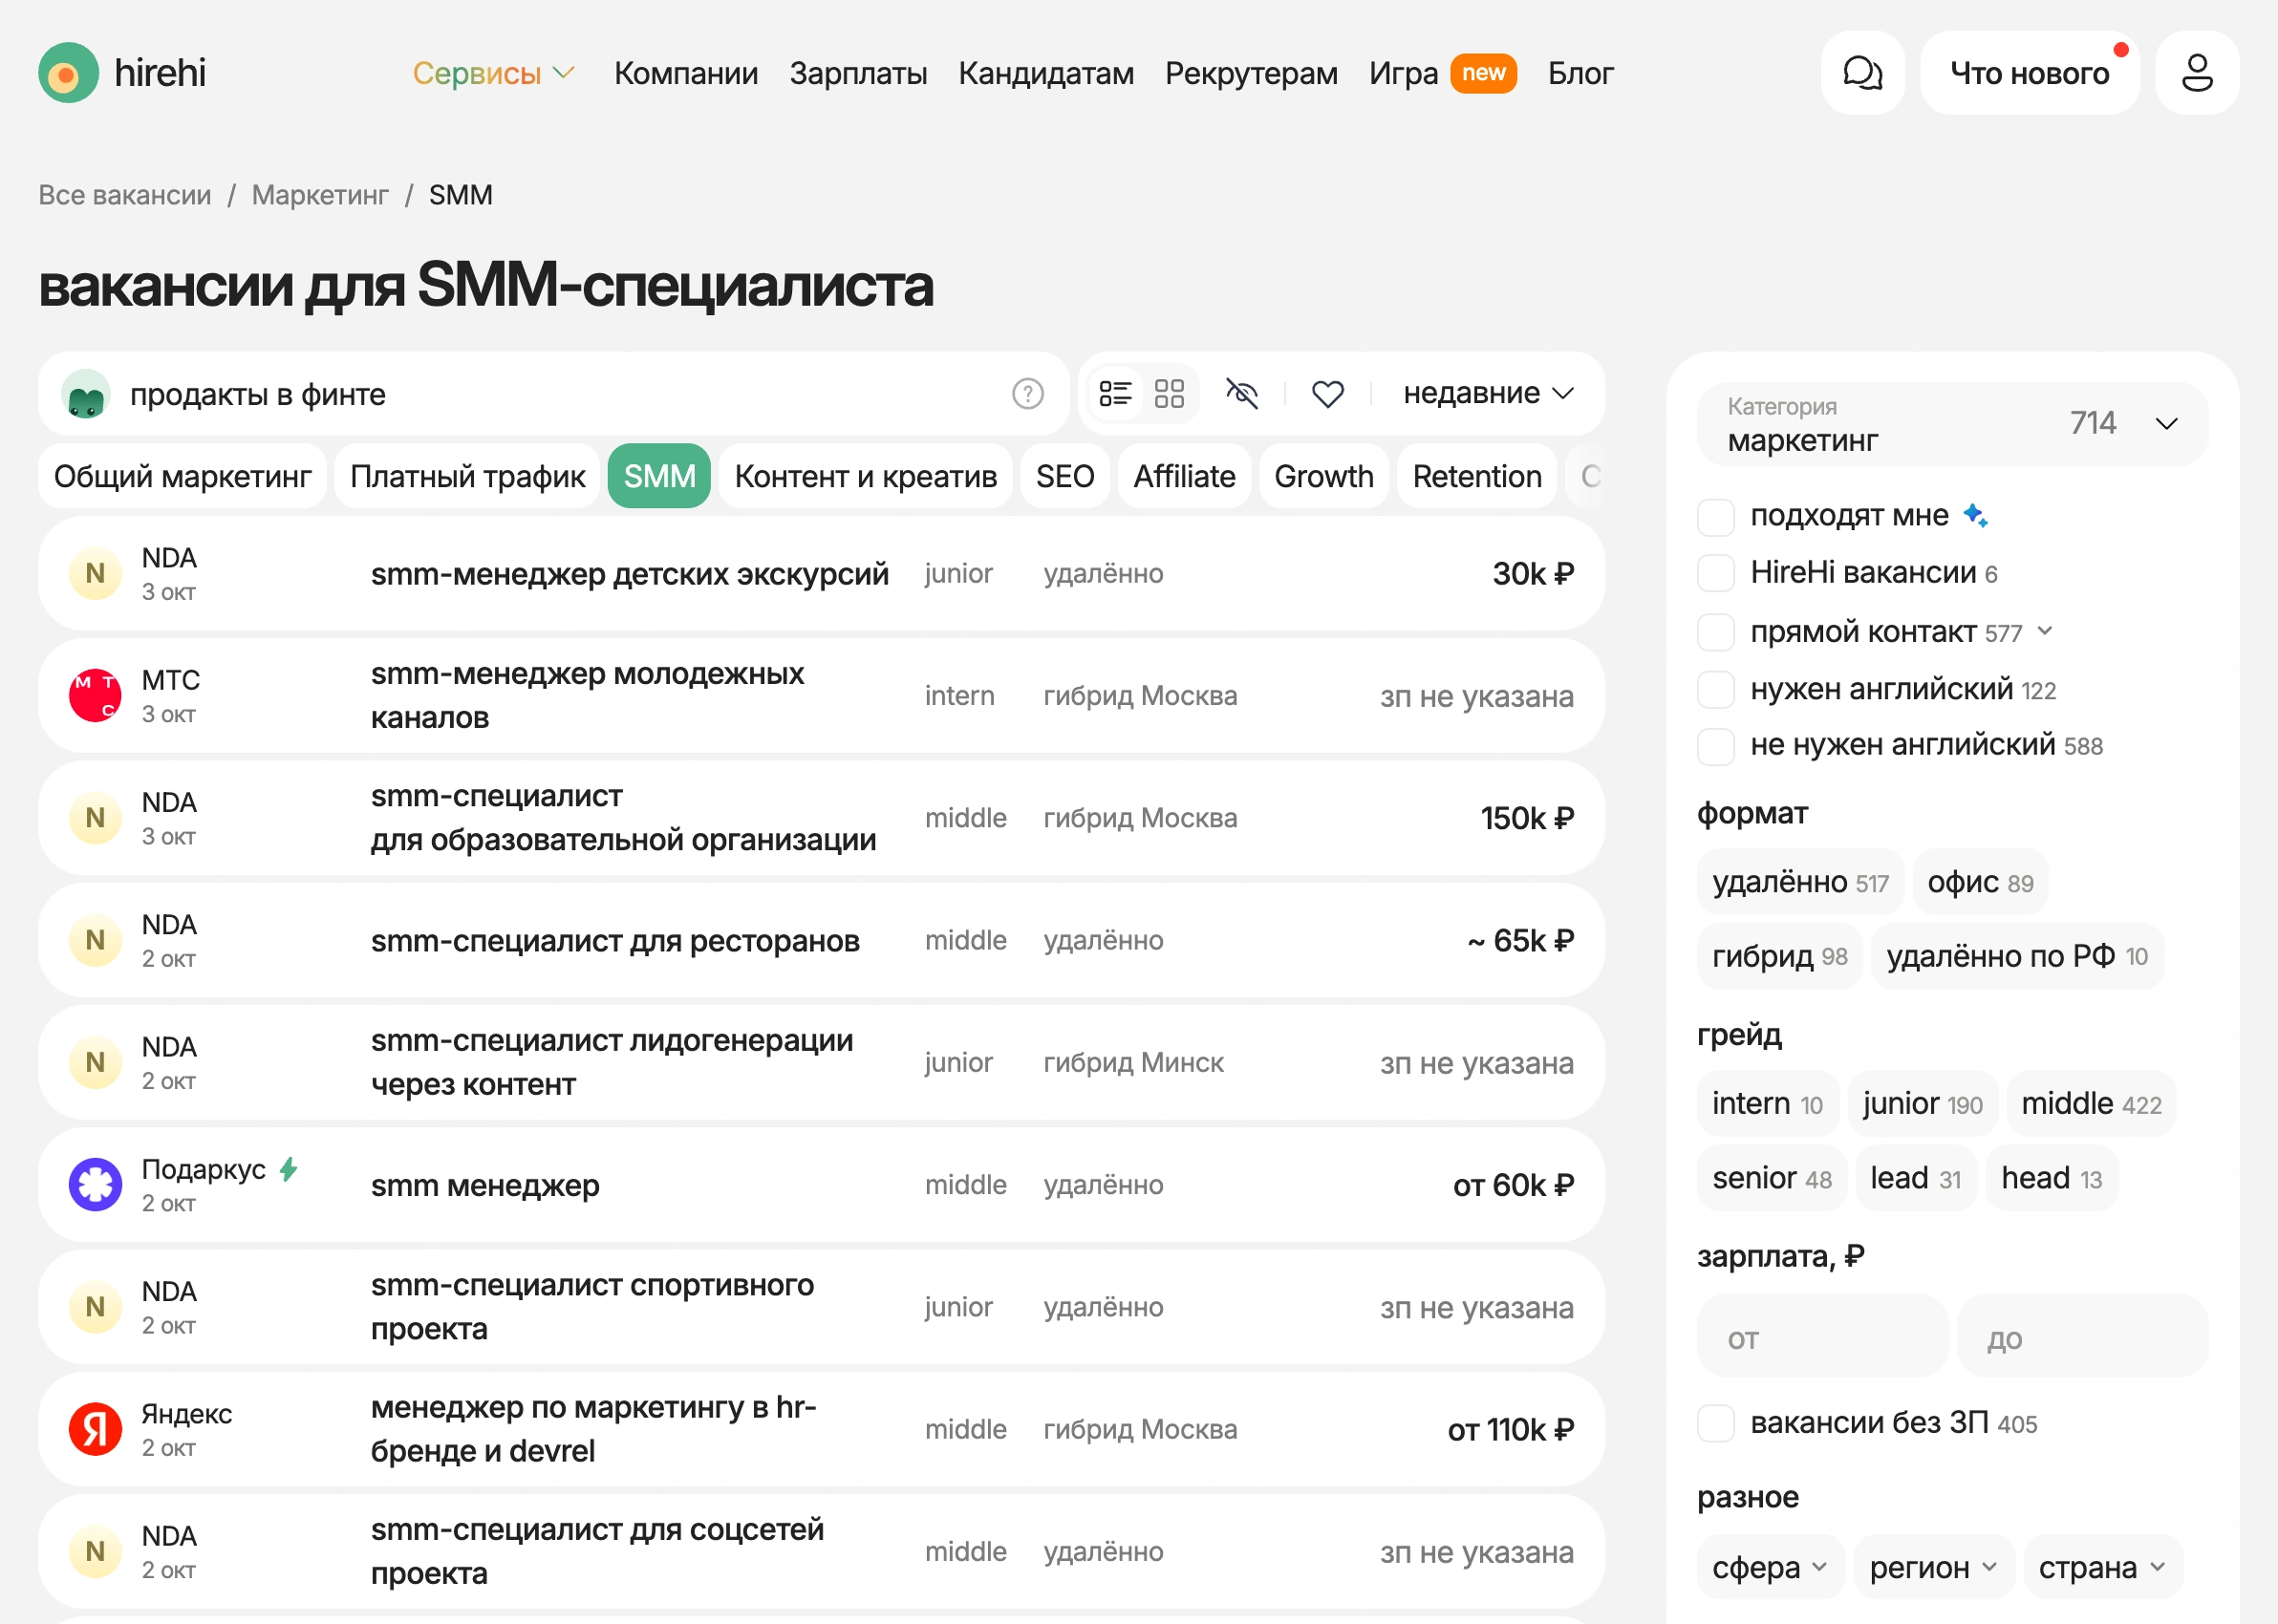Open the Сервисы dropdown menu
This screenshot has width=2278, height=1624.
493,73
